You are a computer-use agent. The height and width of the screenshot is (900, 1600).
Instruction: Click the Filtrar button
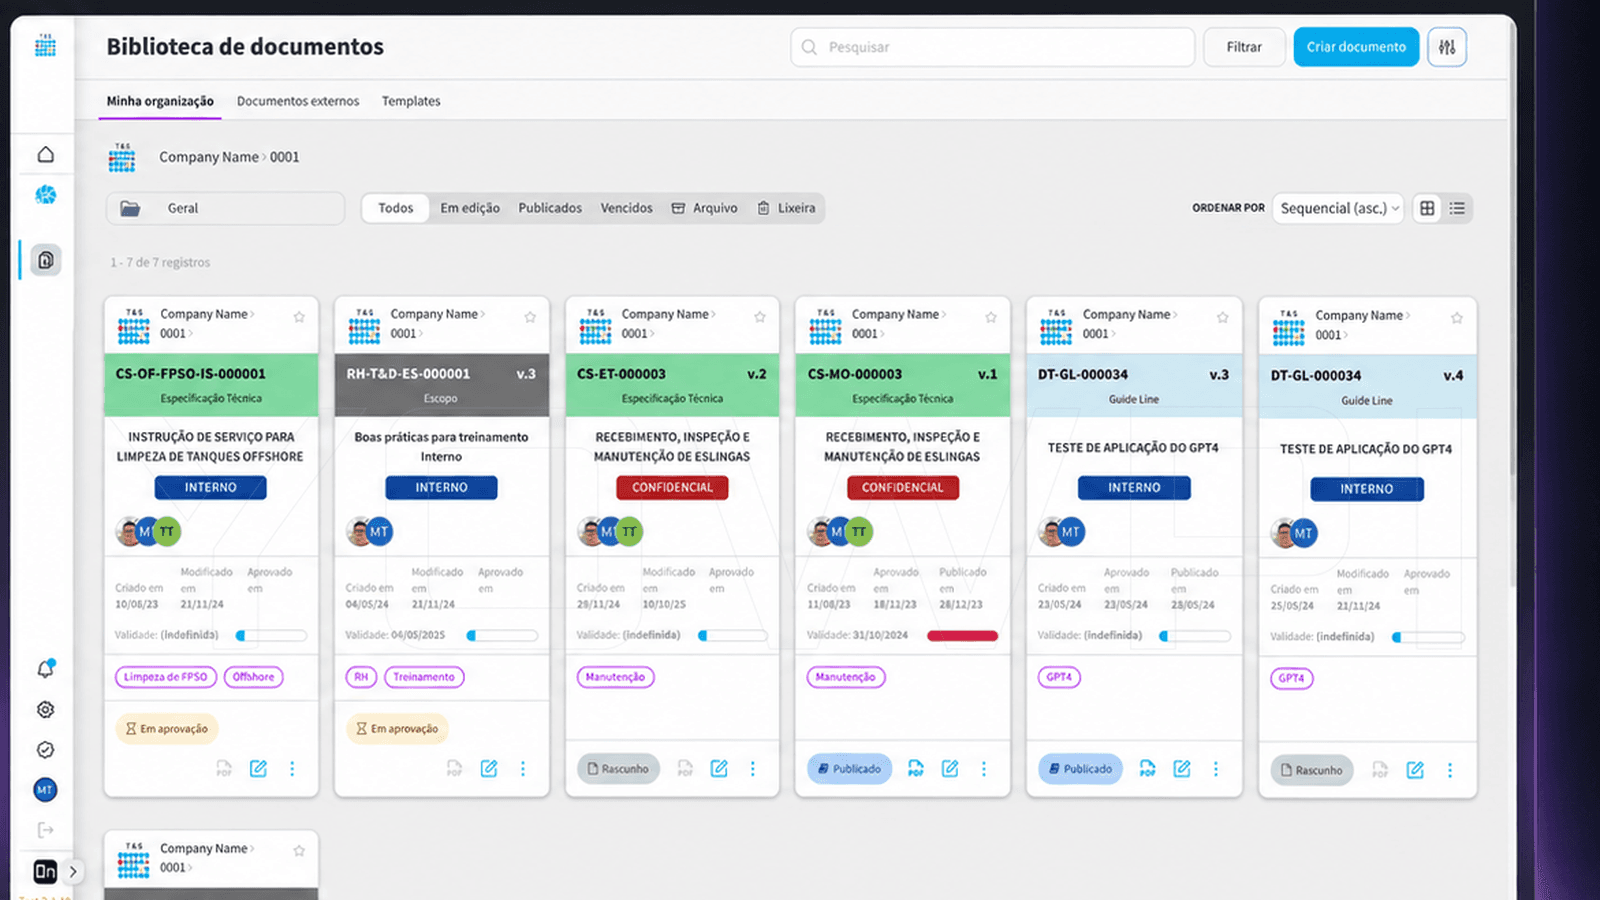[x=1244, y=47]
